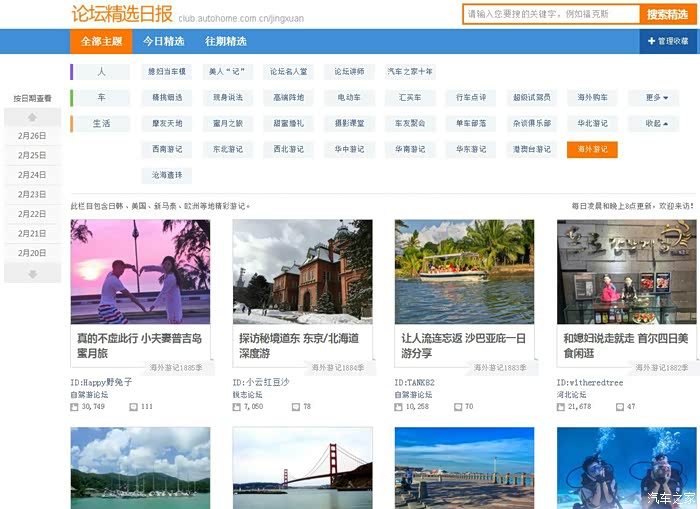Viewport: 700px width, 509px height.
Task: Collapse the 生活 row with 收起
Action: point(654,123)
